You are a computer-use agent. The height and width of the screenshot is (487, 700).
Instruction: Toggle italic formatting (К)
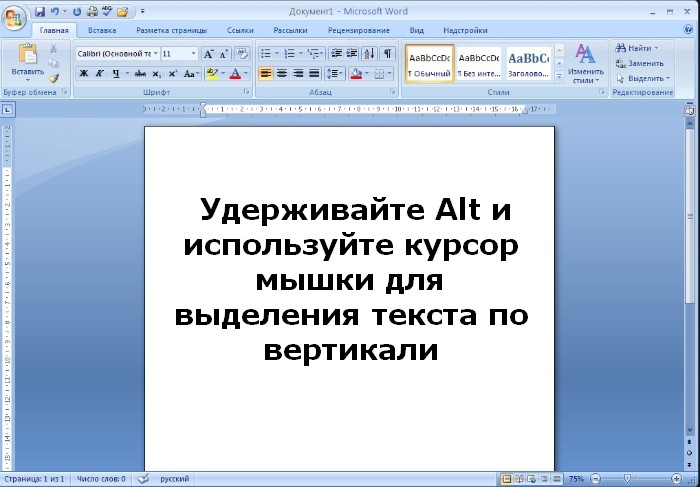coord(100,74)
